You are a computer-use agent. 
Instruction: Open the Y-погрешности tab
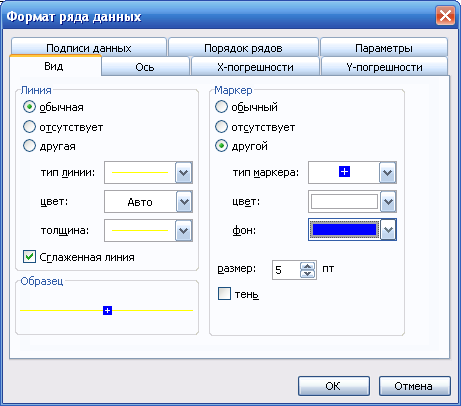(x=384, y=67)
